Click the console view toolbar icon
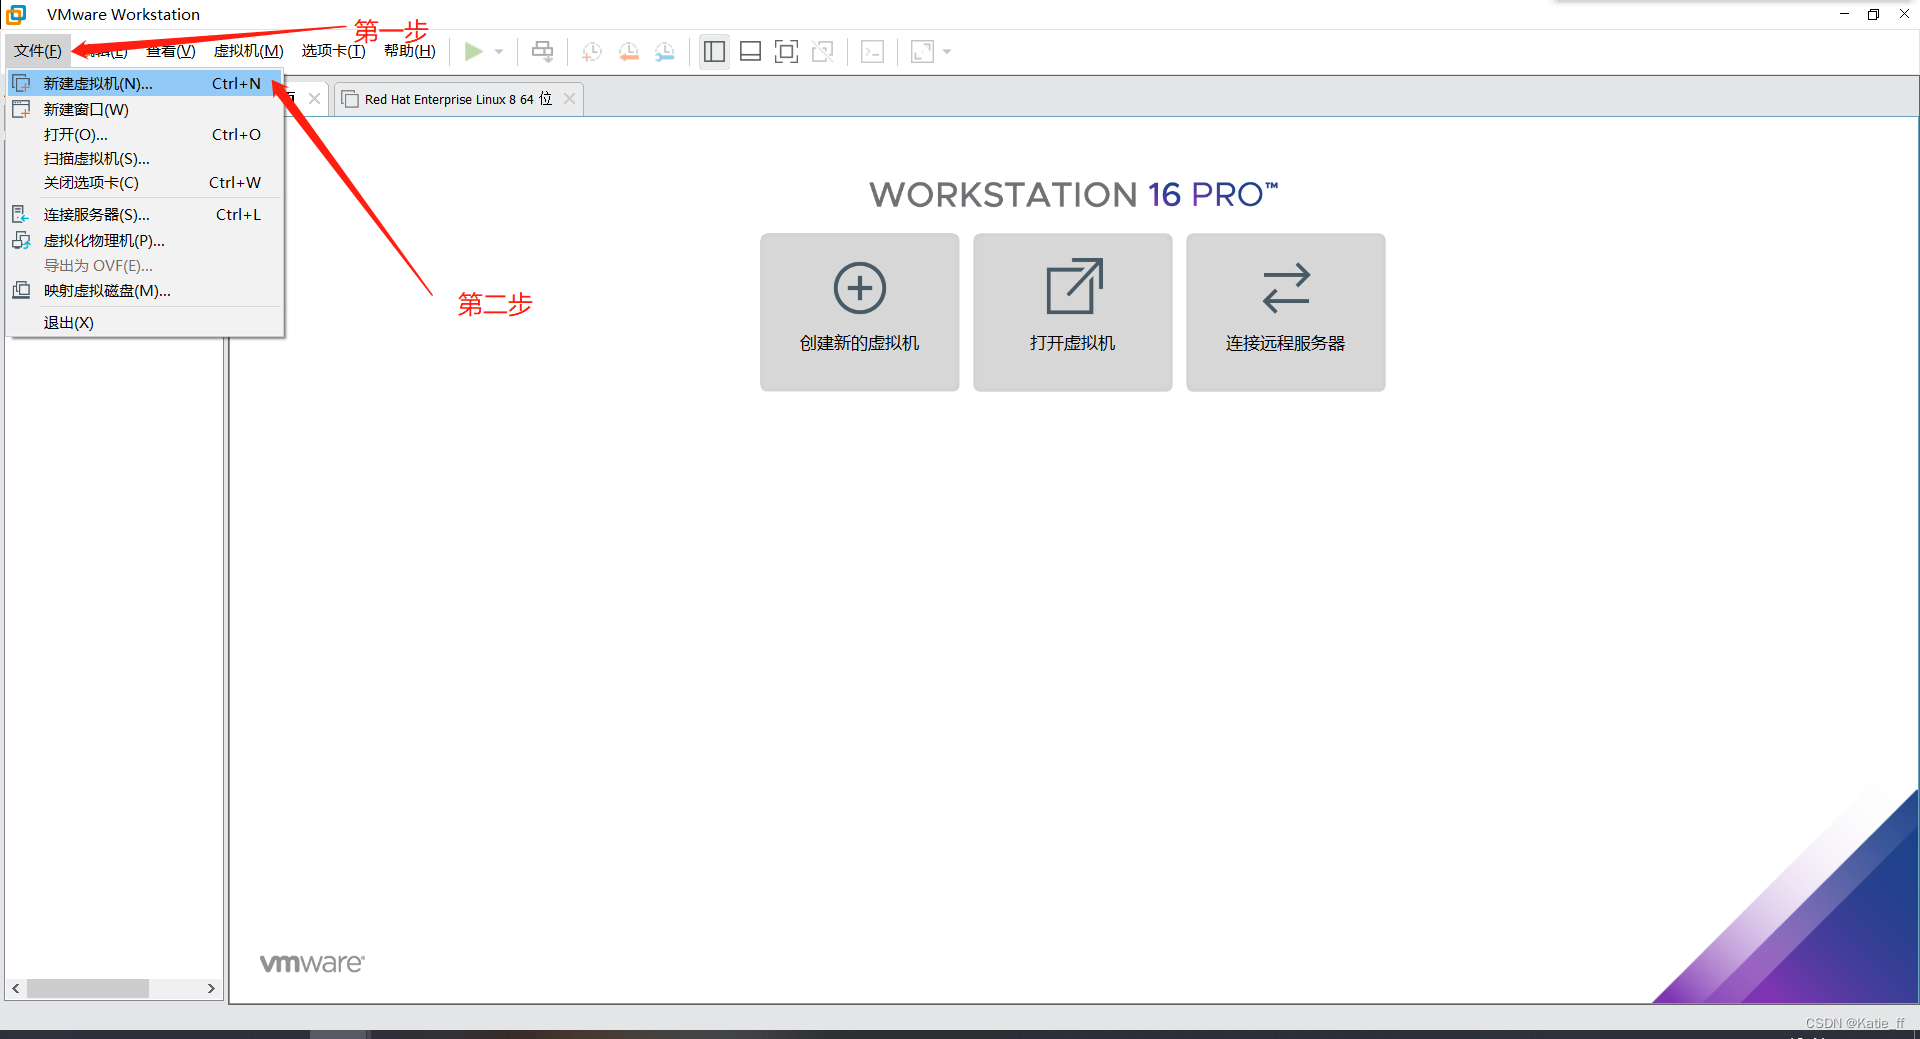Image resolution: width=1920 pixels, height=1039 pixels. (872, 51)
